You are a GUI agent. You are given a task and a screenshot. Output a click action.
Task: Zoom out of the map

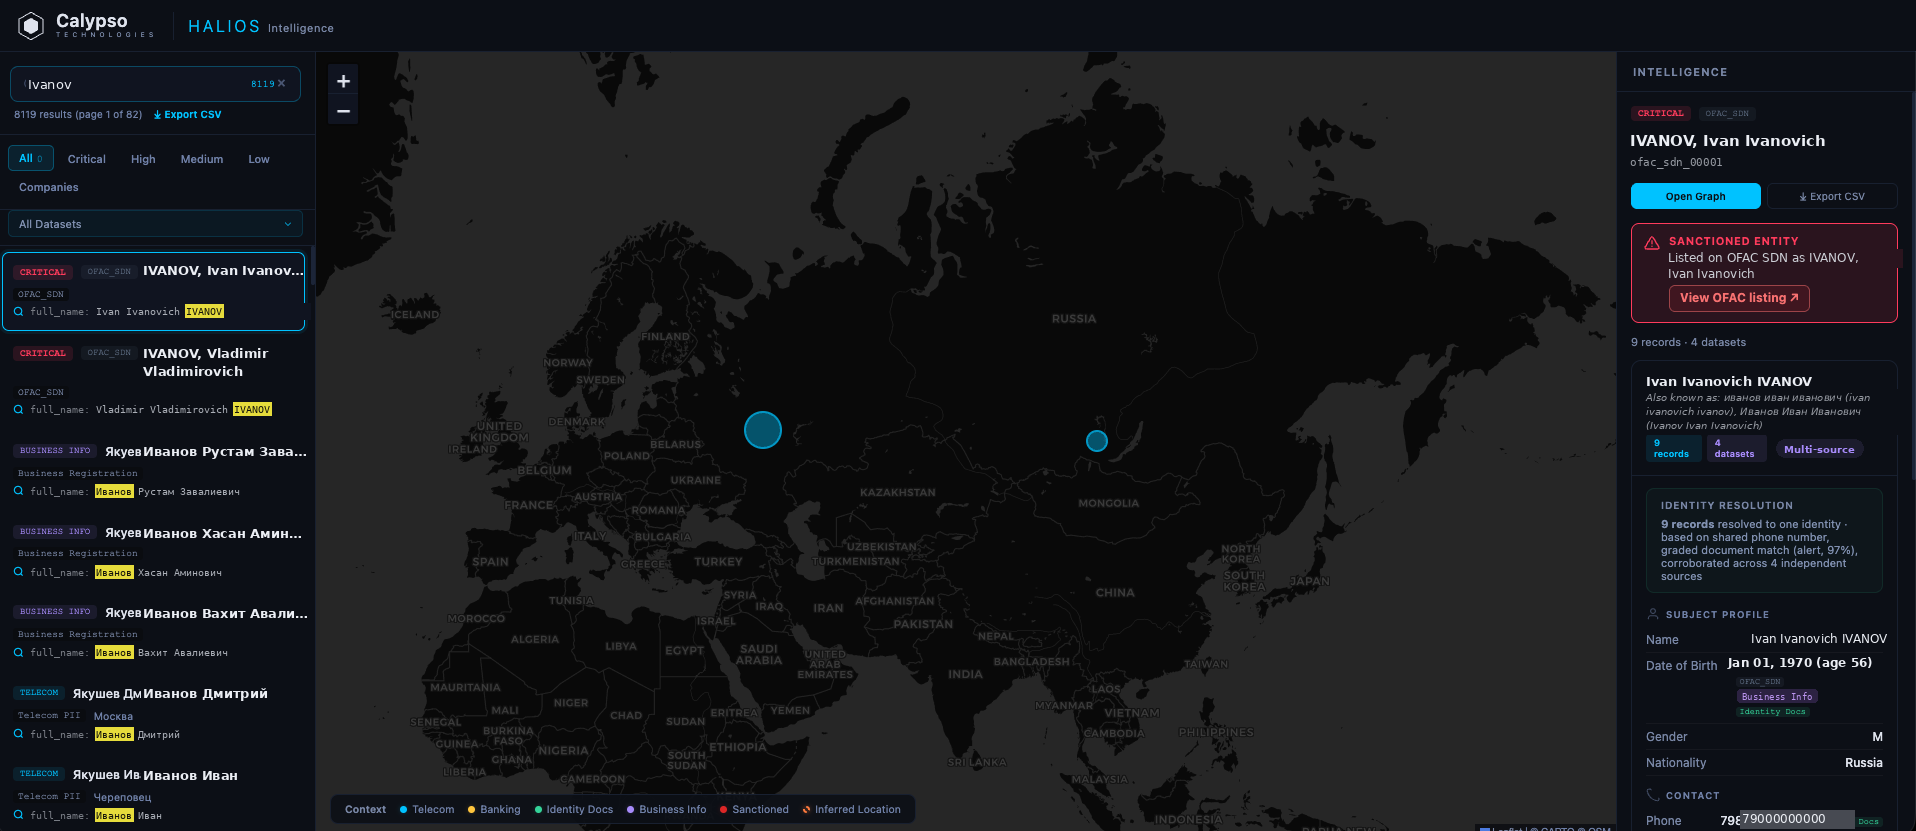(x=343, y=111)
